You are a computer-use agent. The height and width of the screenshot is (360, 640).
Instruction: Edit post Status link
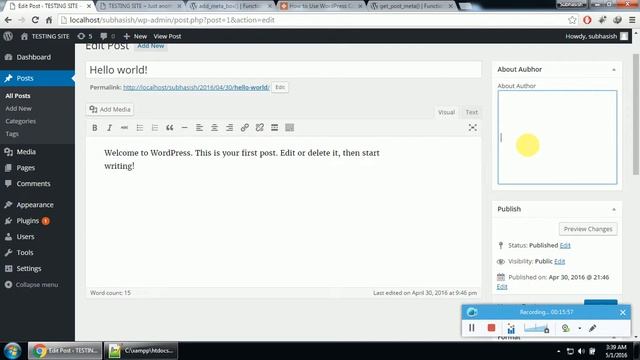click(565, 245)
